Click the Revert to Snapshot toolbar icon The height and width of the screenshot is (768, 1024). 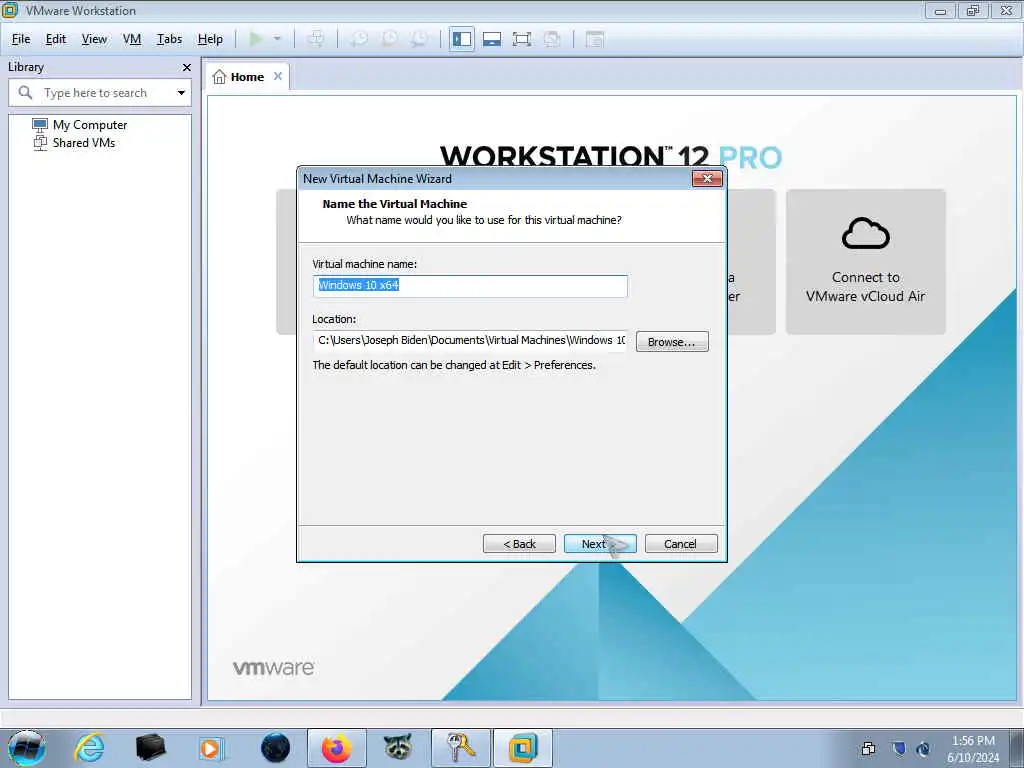pyautogui.click(x=389, y=39)
